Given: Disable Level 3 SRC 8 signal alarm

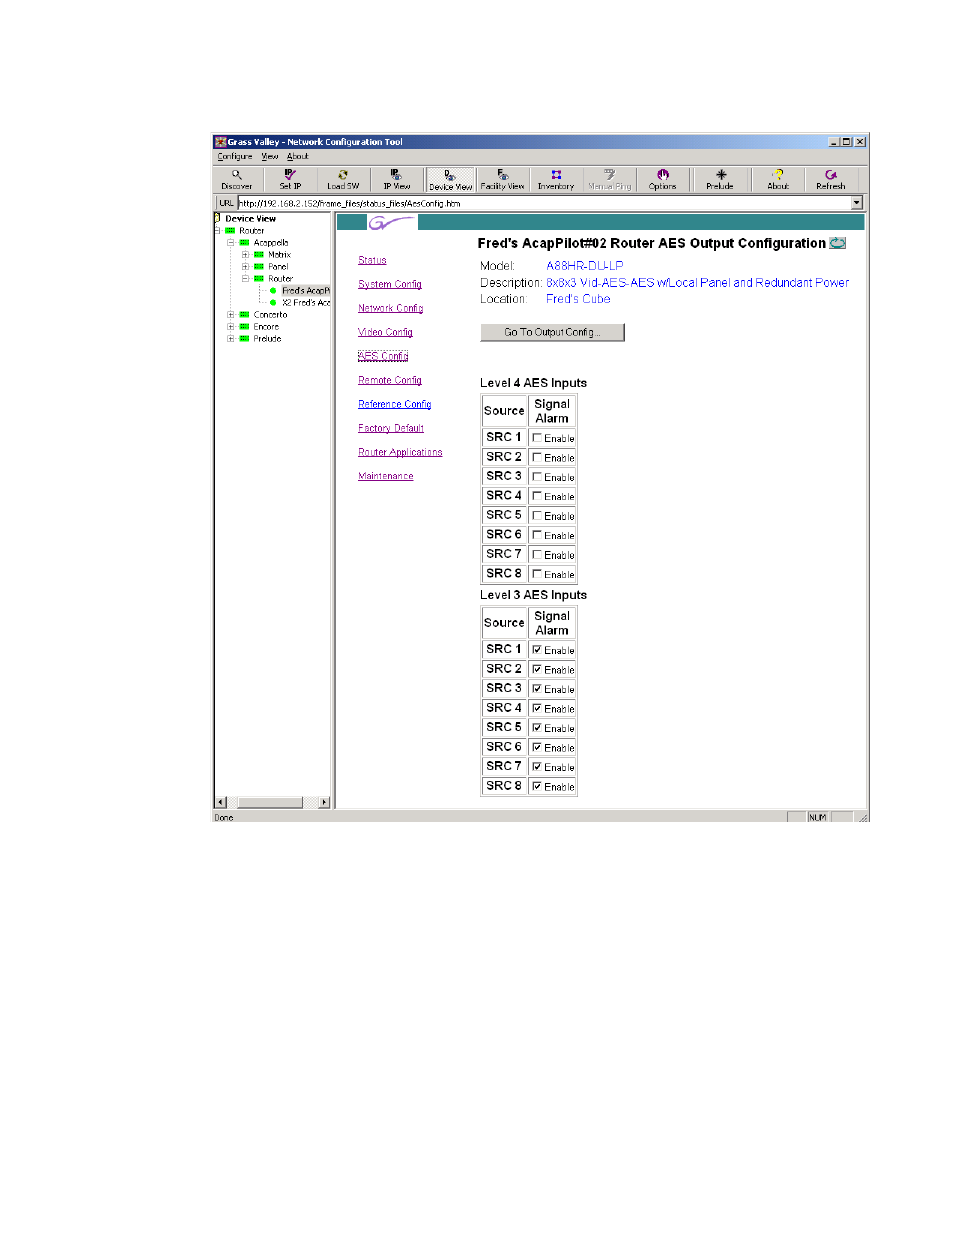Looking at the screenshot, I should [537, 787].
